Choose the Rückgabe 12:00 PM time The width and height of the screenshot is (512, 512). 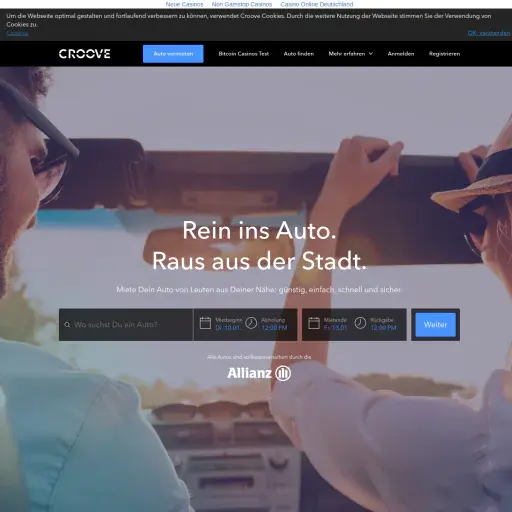(x=384, y=328)
